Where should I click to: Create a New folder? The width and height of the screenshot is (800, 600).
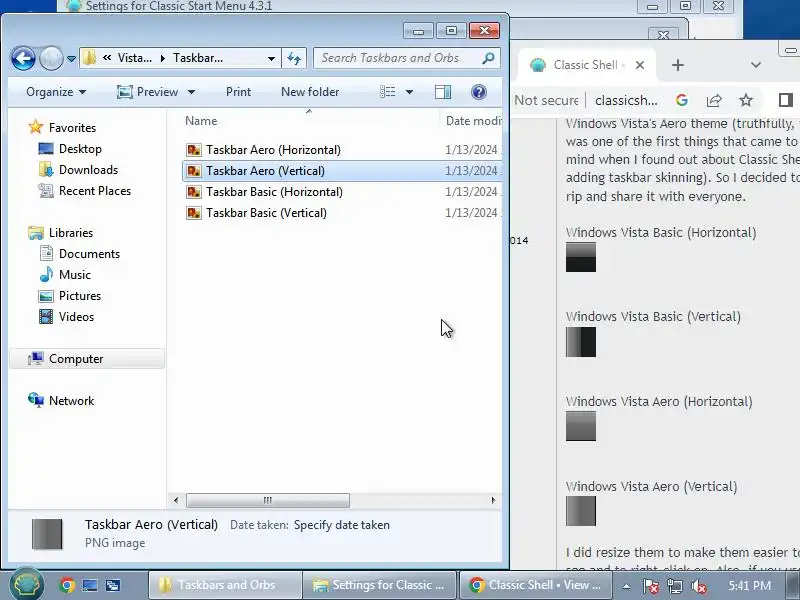click(x=310, y=92)
